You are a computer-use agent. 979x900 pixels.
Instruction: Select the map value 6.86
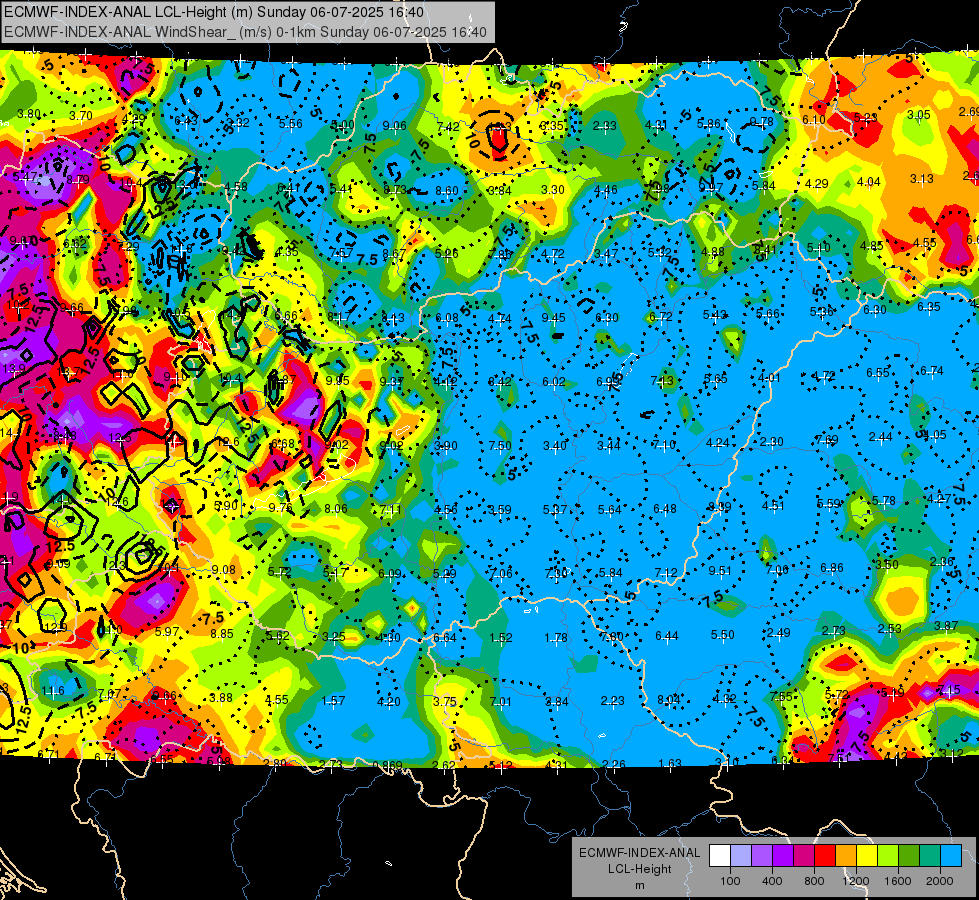[832, 567]
